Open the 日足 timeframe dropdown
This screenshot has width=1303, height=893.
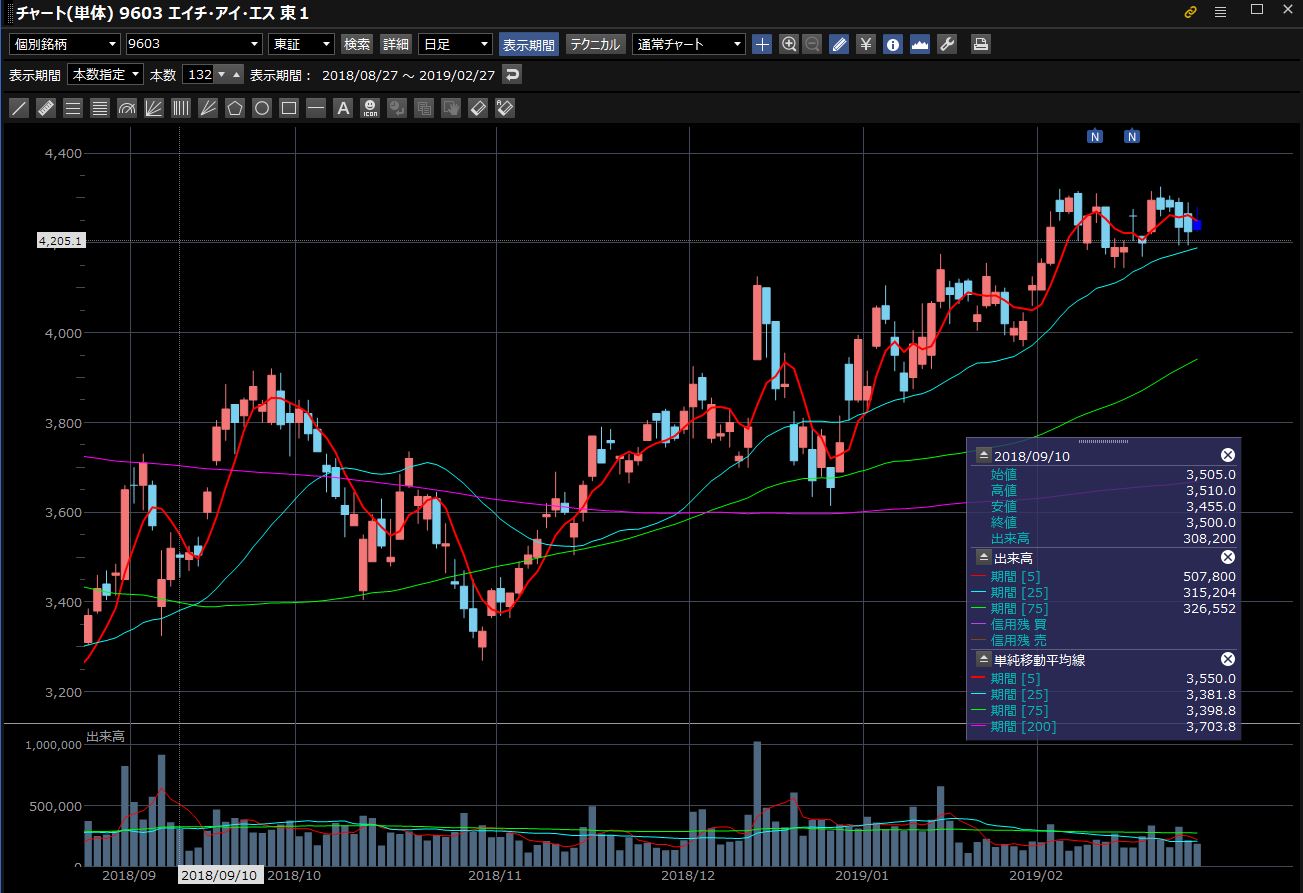[x=455, y=44]
